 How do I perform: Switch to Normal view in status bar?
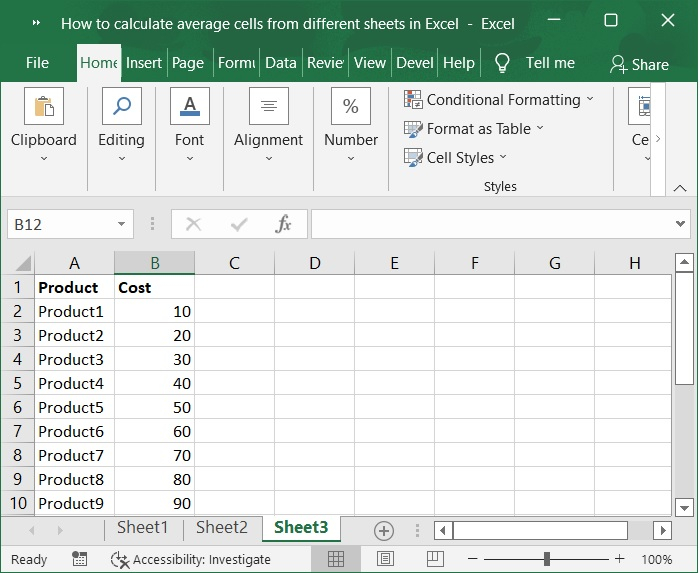point(337,559)
